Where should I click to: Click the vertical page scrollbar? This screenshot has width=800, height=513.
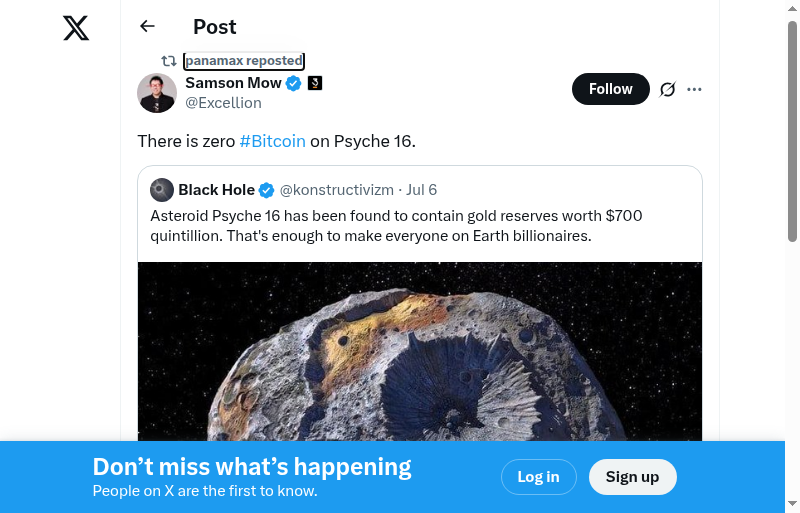click(792, 130)
